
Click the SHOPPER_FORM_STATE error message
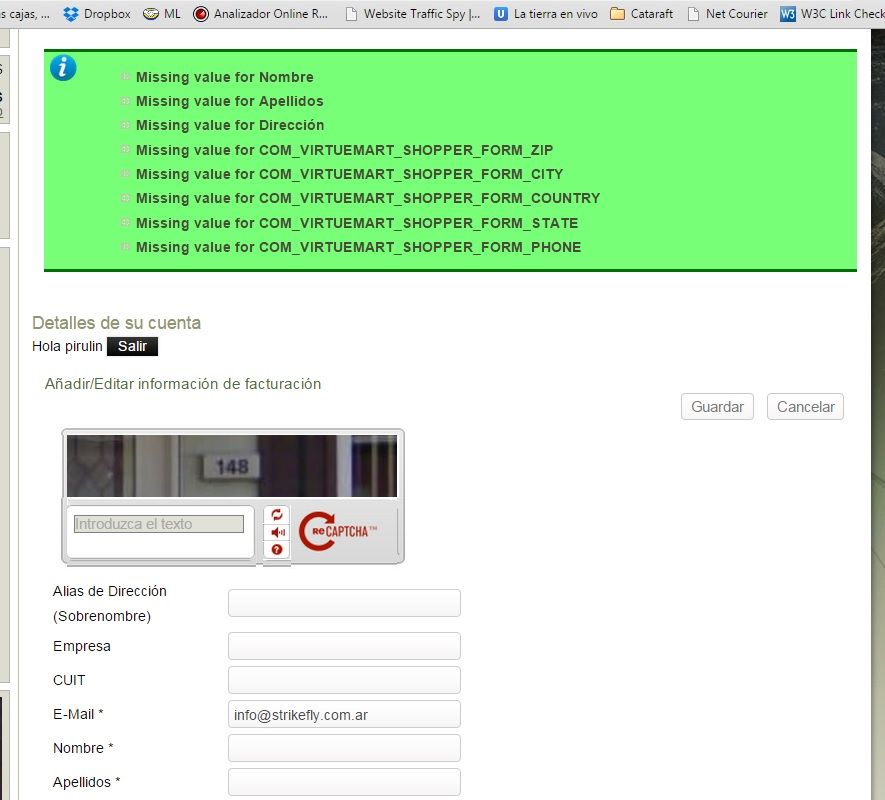coord(357,223)
